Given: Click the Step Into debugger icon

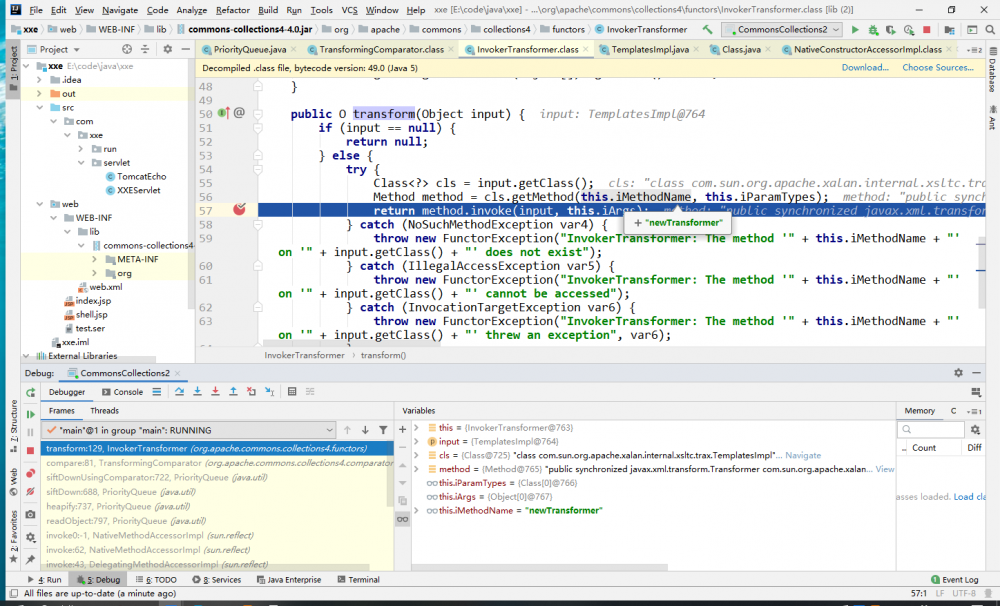Looking at the screenshot, I should click(x=198, y=392).
